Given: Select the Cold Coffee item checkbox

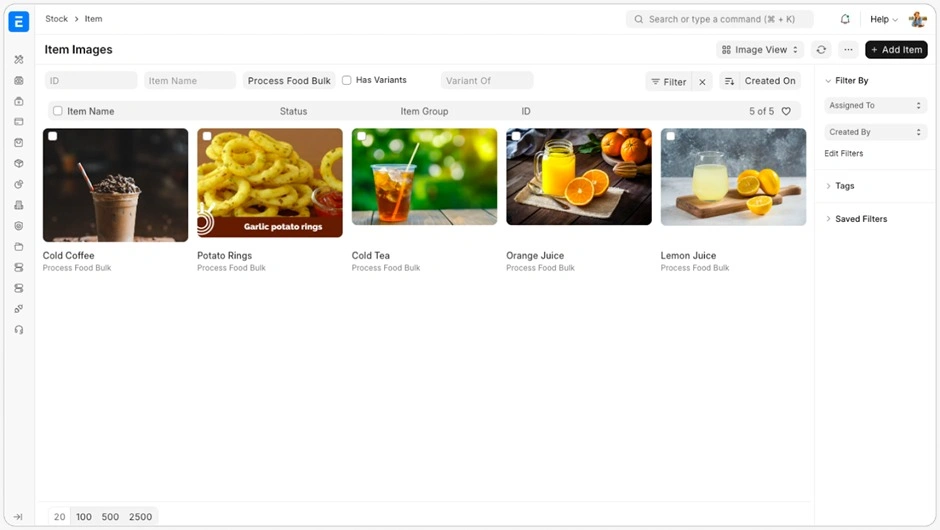Looking at the screenshot, I should (53, 137).
